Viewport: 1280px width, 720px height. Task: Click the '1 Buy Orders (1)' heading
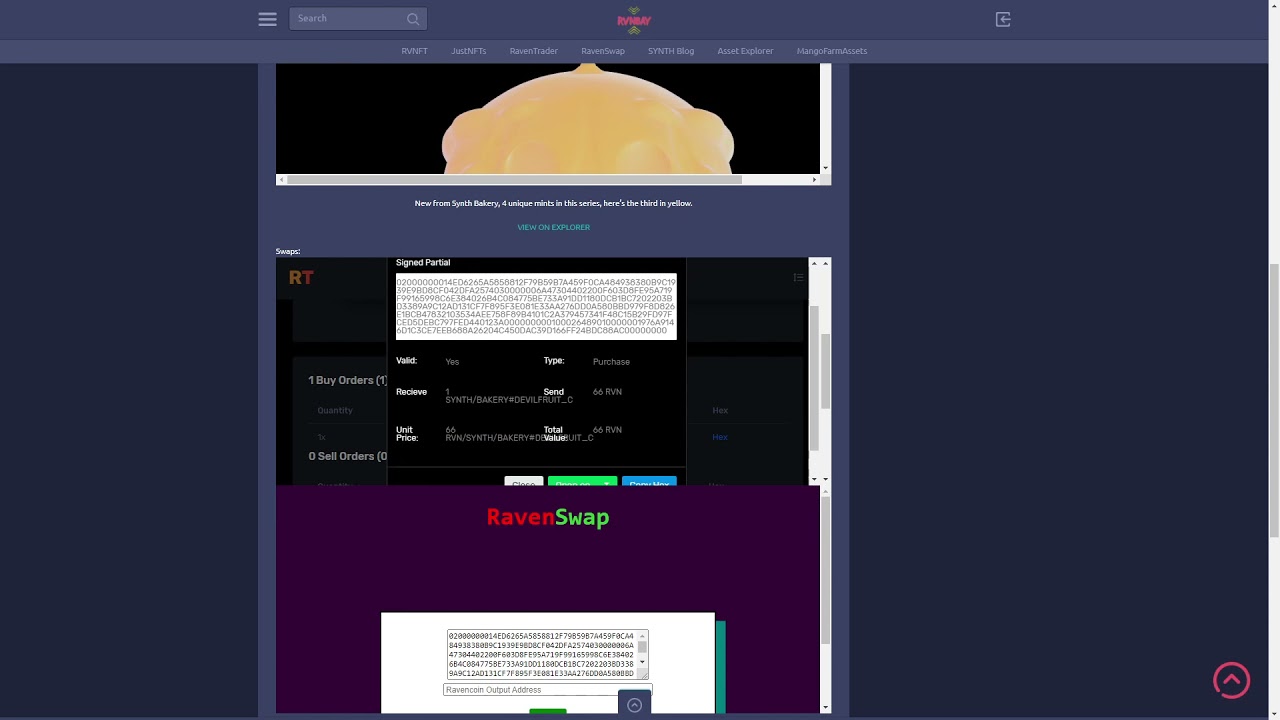347,380
